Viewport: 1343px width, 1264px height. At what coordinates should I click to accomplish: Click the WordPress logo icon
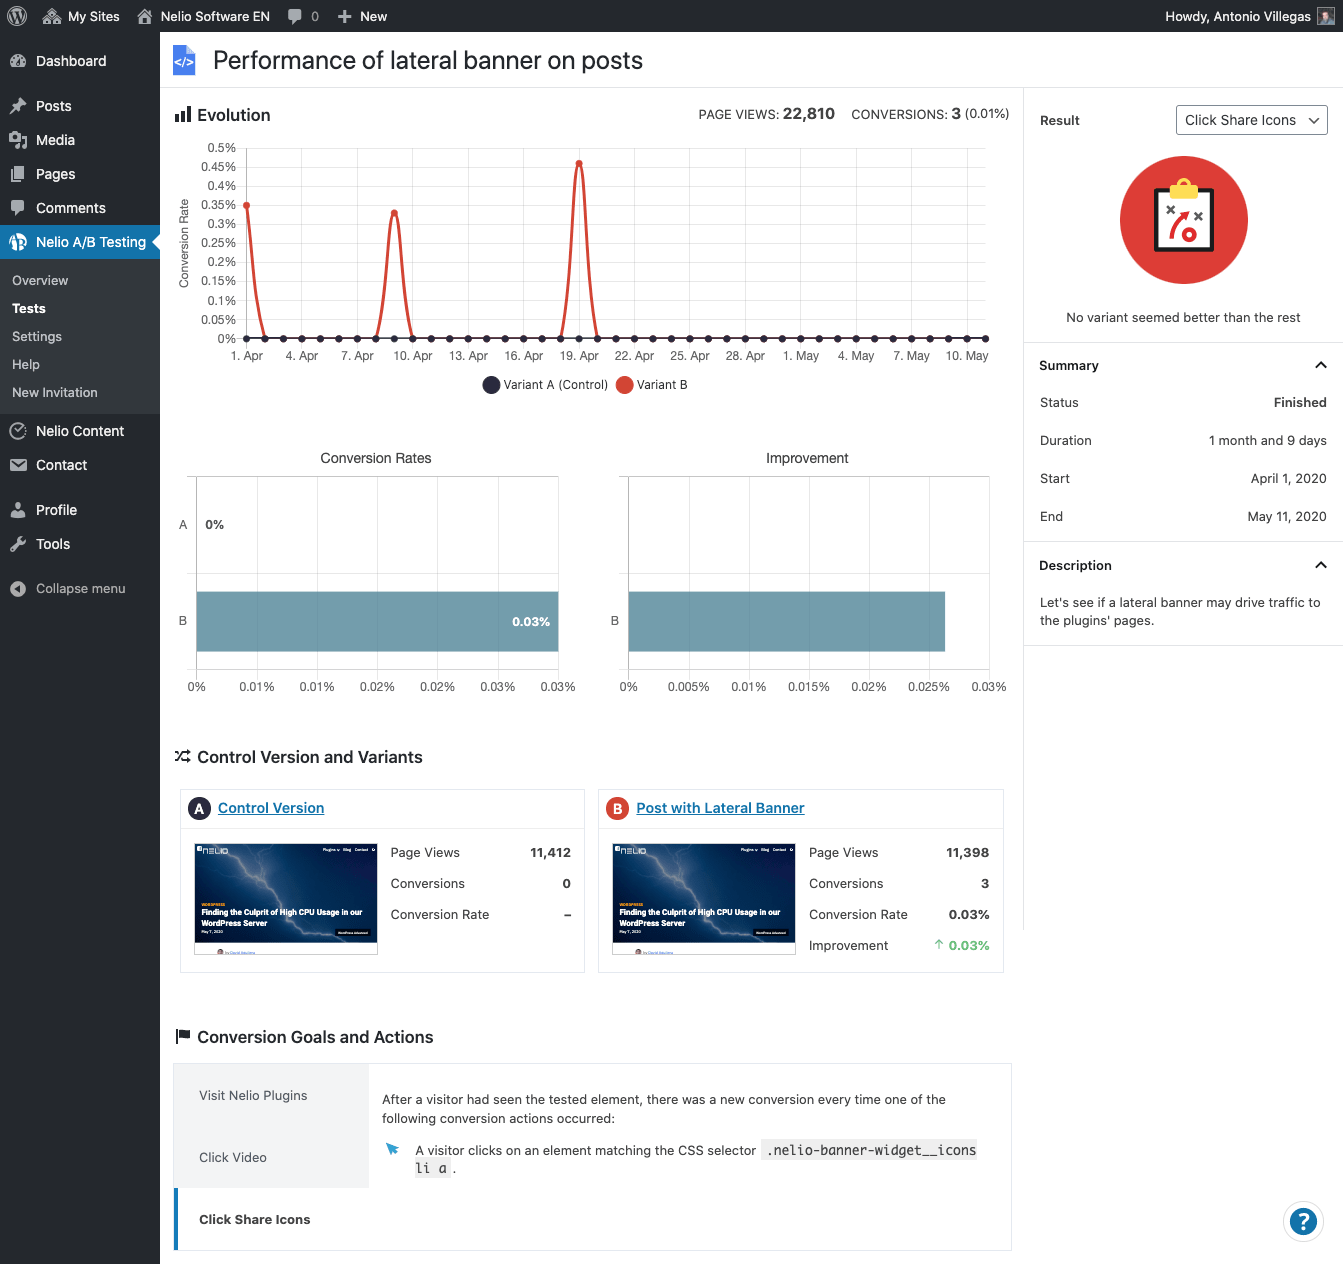17,16
